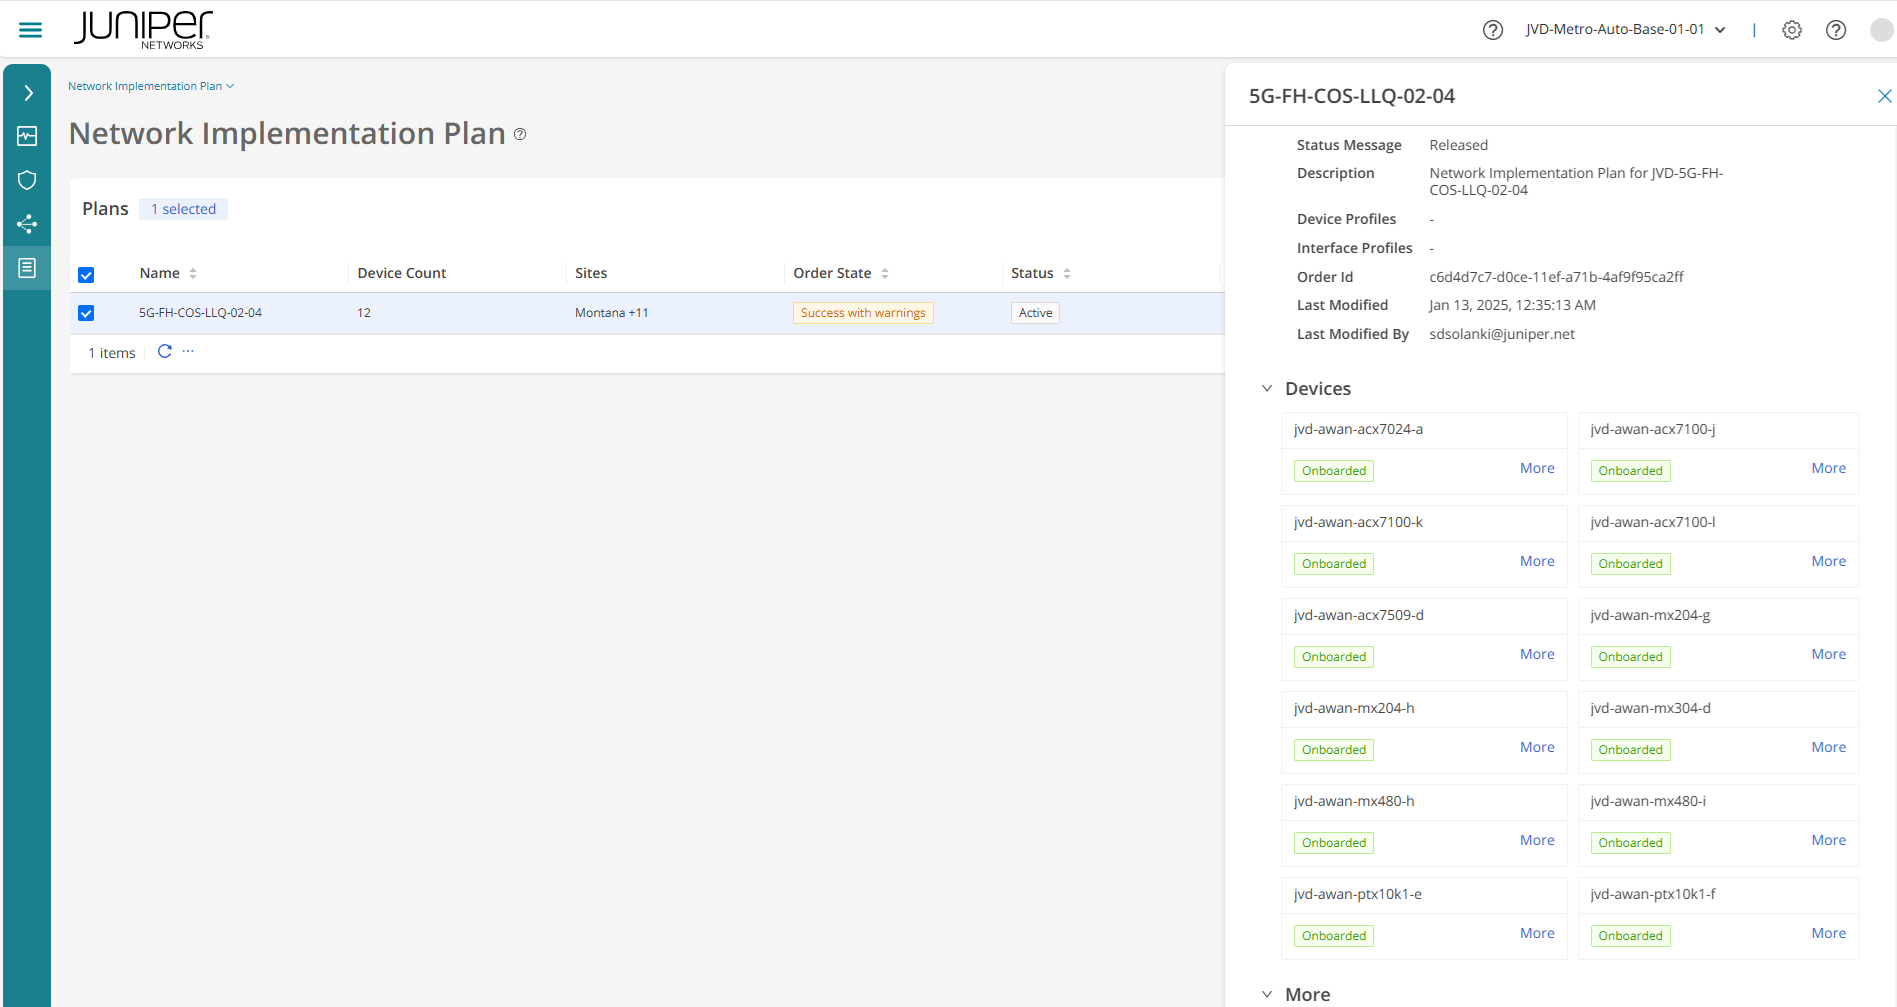Open the user profile avatar

click(1881, 30)
